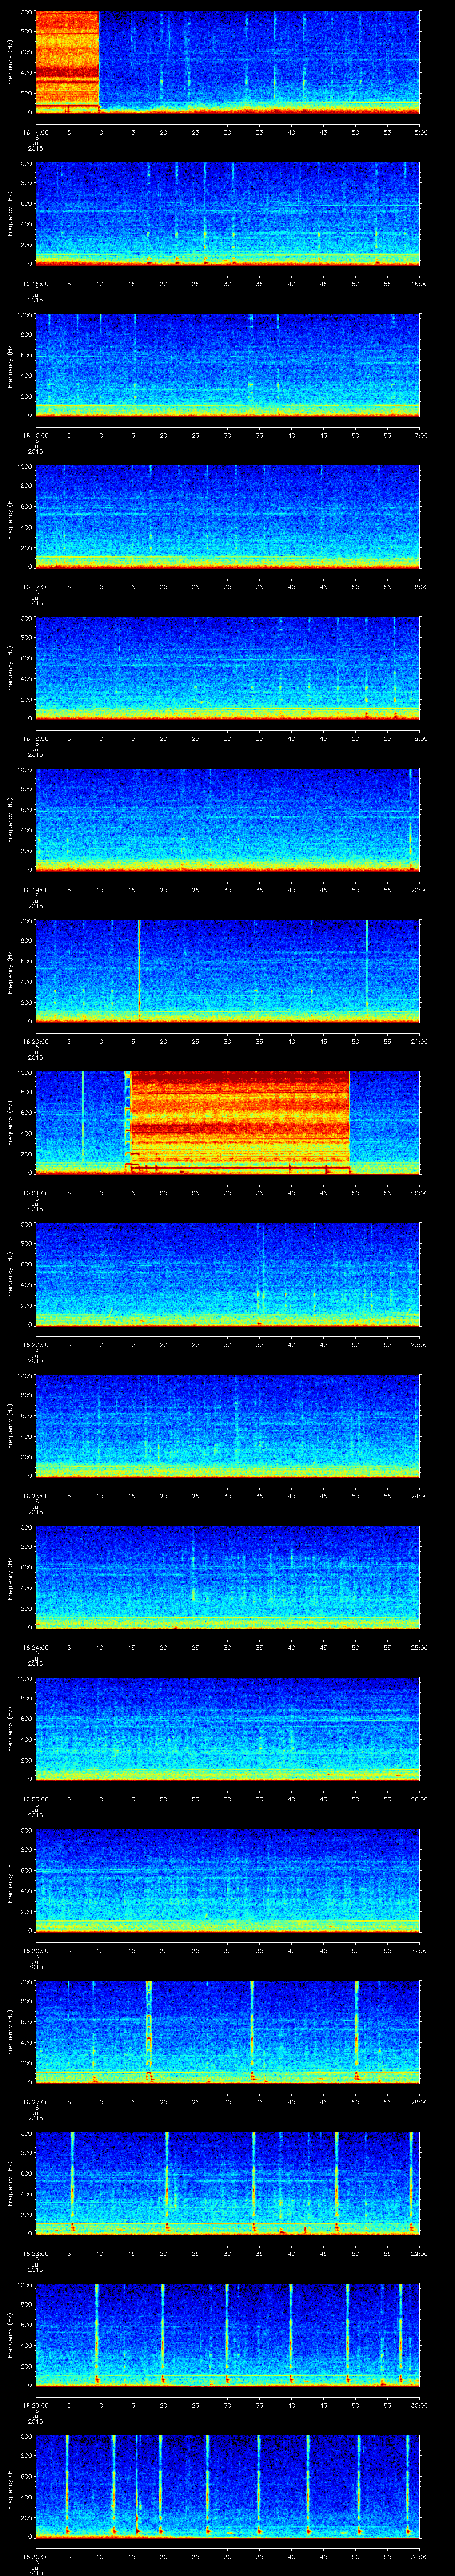Image resolution: width=455 pixels, height=2576 pixels.
Task: Click the 16:29:00 start time label
Action: click(35, 2405)
